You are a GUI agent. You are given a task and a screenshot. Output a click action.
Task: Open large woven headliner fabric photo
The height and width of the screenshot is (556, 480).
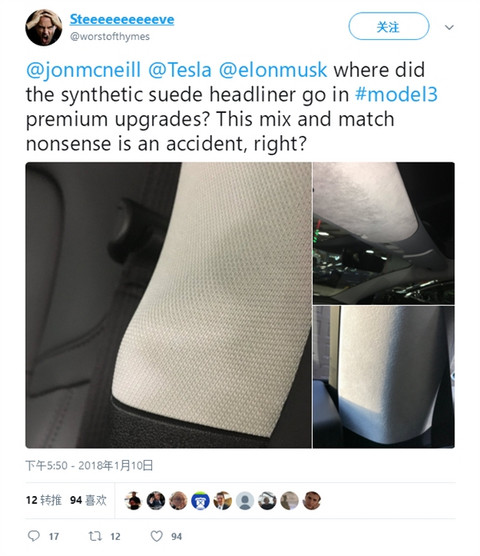[x=168, y=305]
